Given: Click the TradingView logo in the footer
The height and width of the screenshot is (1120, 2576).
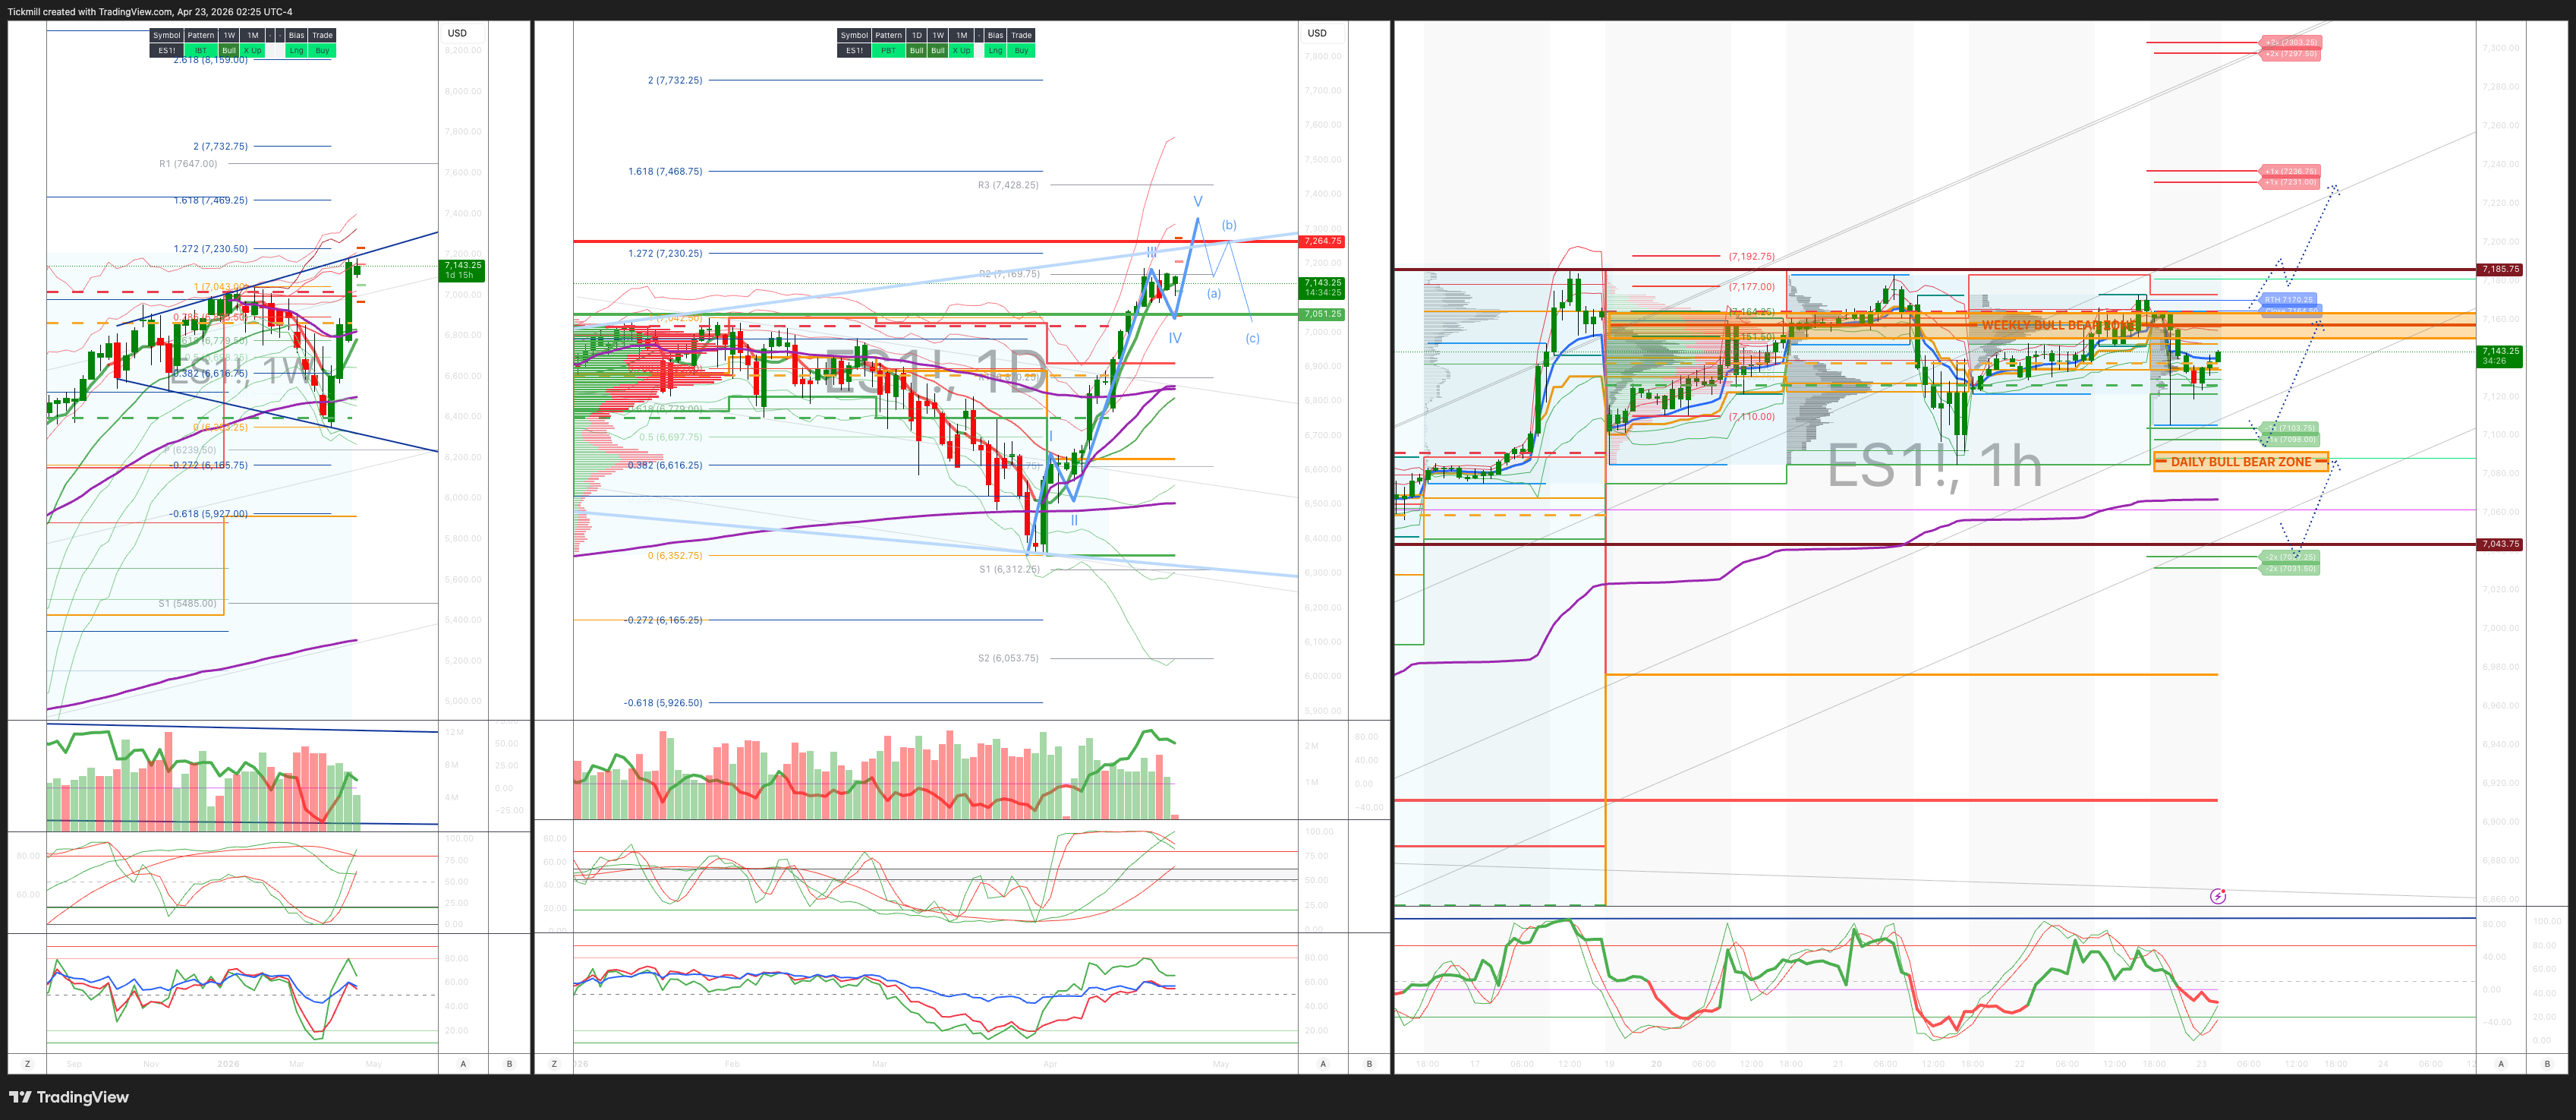Looking at the screenshot, I should tap(68, 1097).
